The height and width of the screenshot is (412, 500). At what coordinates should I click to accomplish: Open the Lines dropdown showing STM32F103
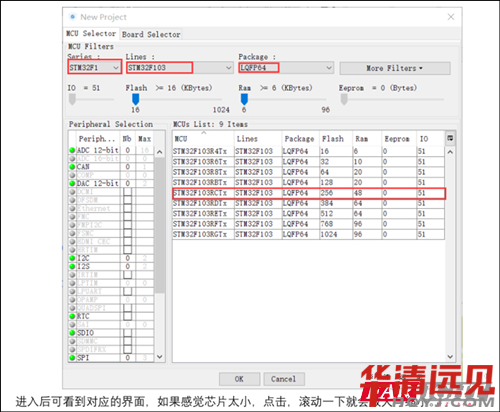tap(180, 68)
